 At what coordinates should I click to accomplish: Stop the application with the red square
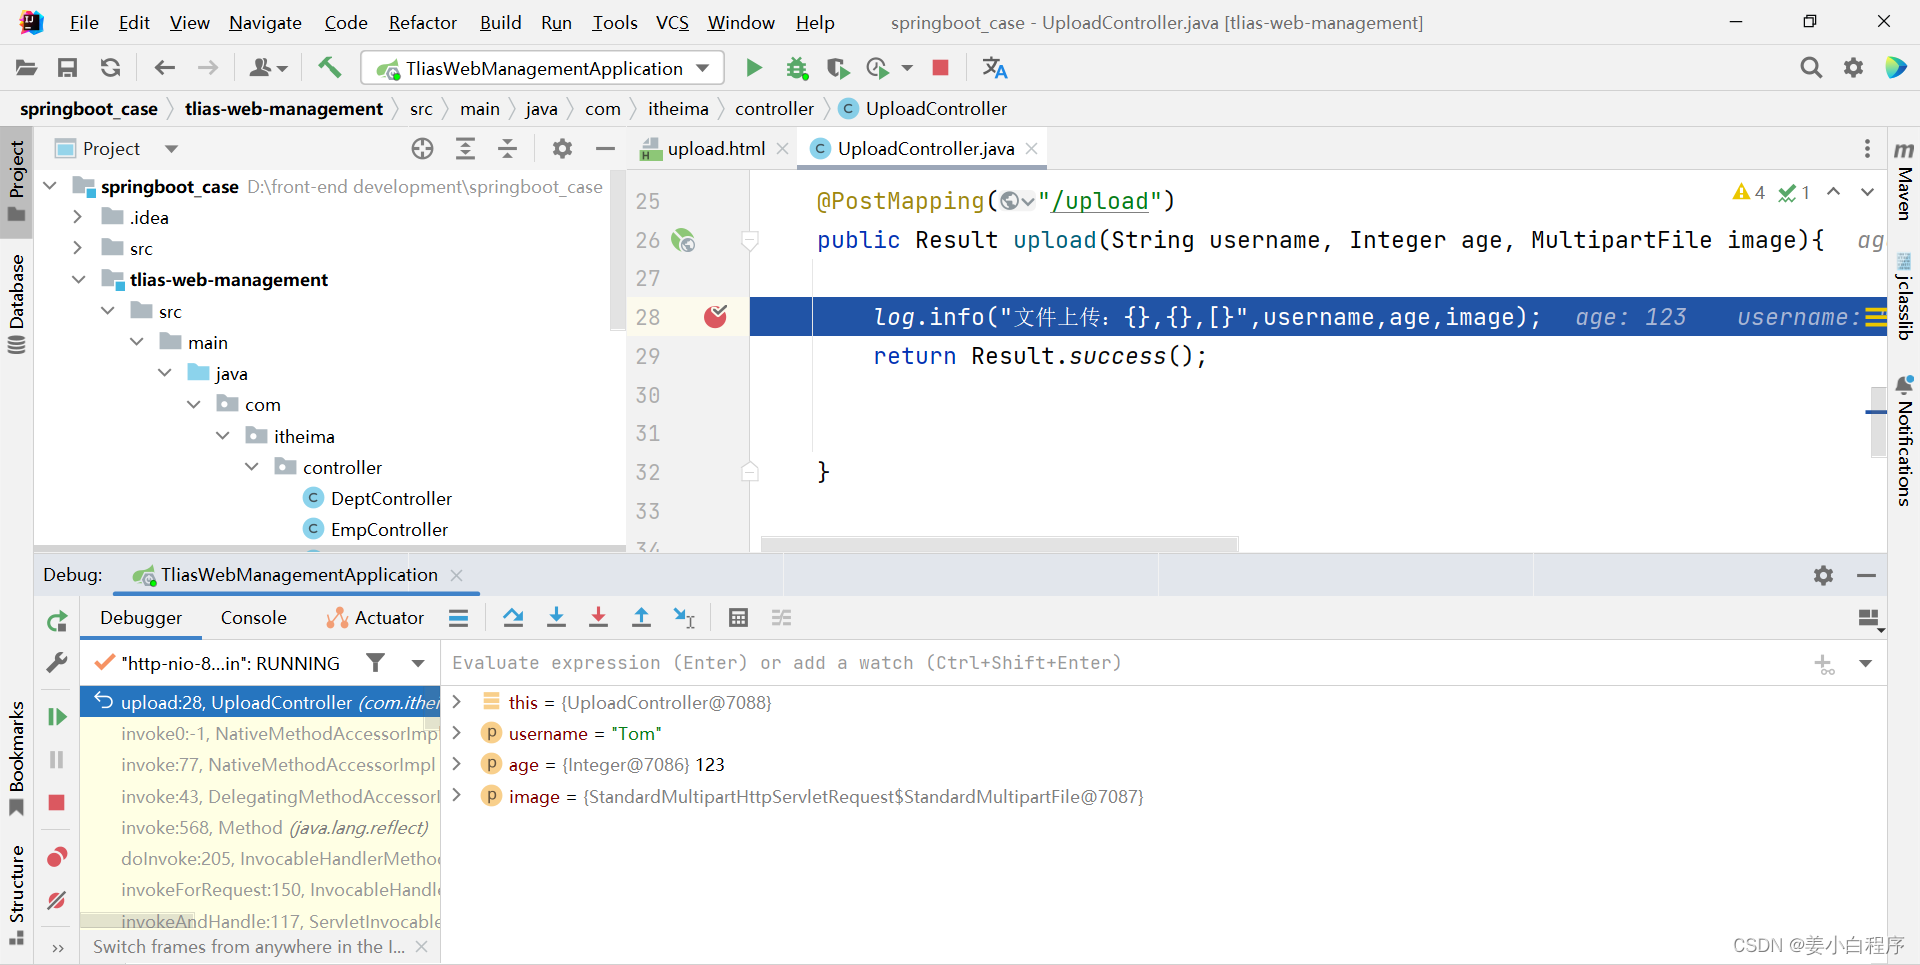pos(939,67)
